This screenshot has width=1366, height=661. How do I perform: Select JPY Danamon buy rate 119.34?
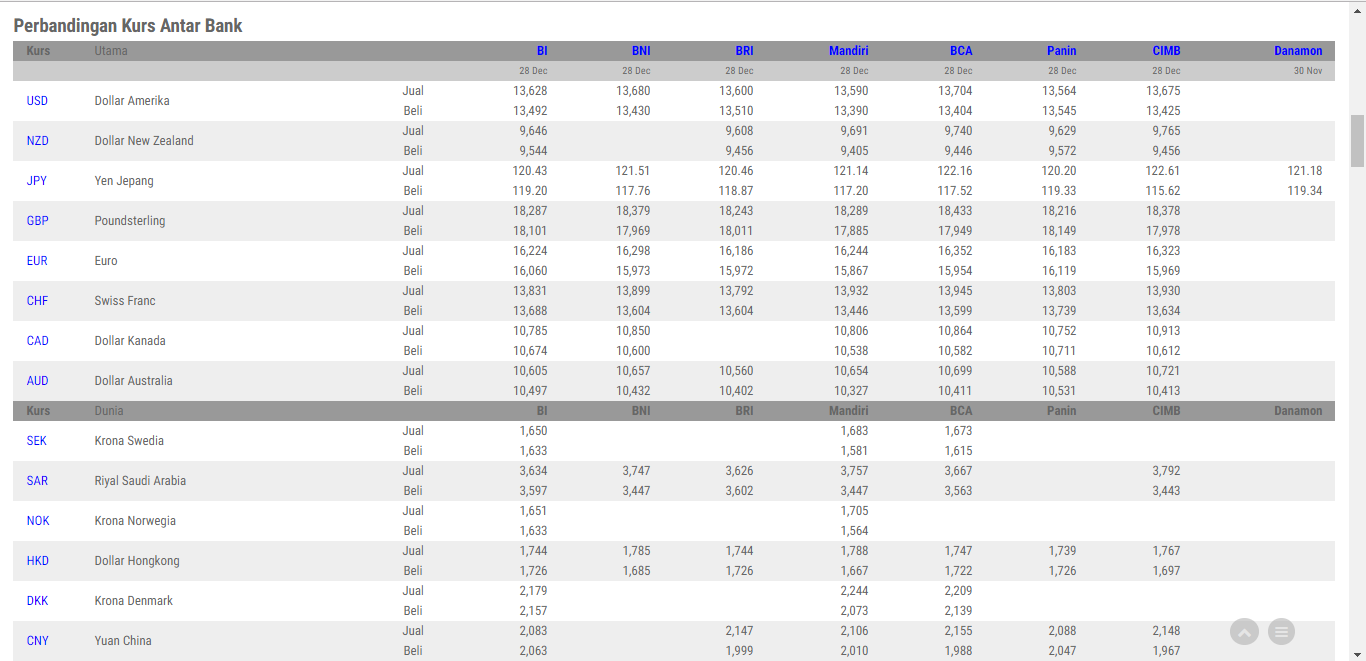point(1305,191)
